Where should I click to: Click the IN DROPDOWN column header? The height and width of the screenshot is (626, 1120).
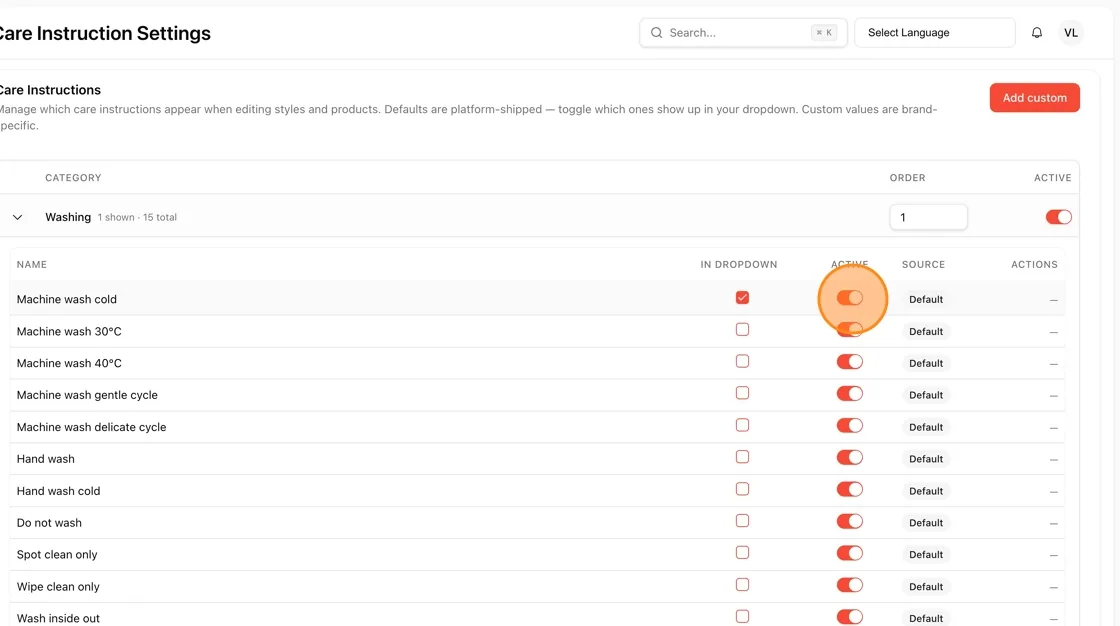(739, 264)
